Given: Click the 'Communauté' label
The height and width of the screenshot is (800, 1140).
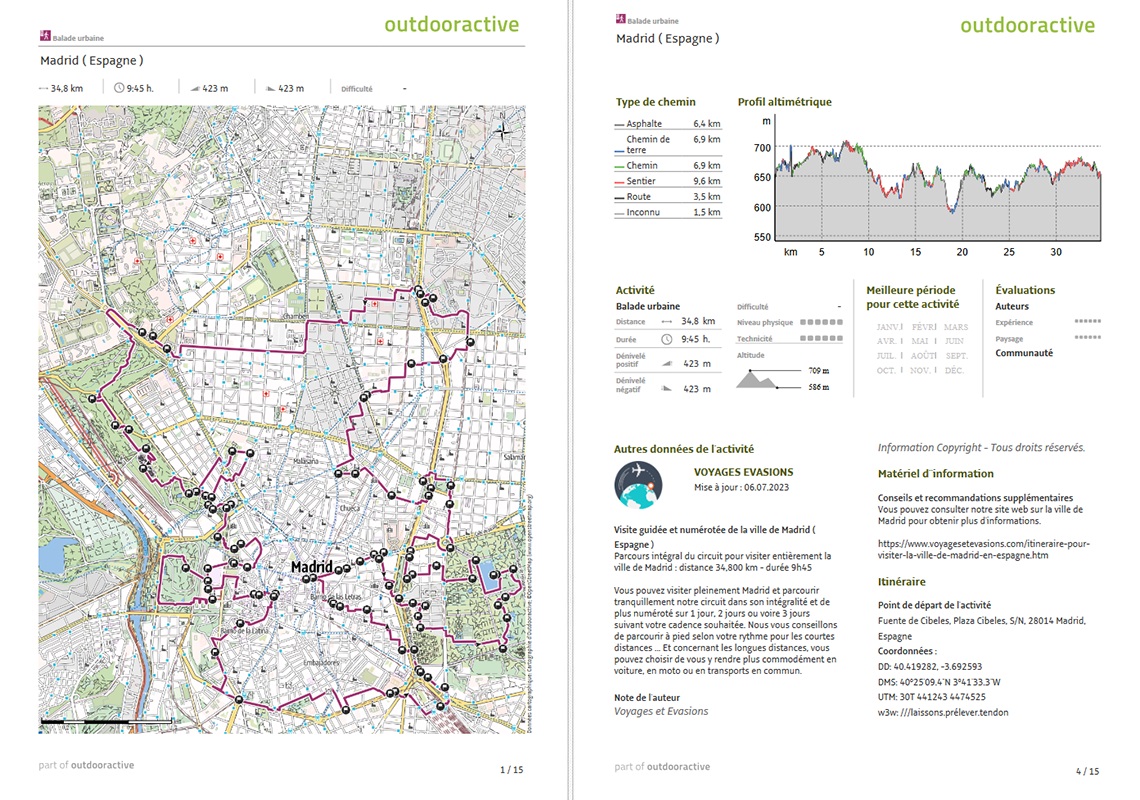Looking at the screenshot, I should 1024,353.
